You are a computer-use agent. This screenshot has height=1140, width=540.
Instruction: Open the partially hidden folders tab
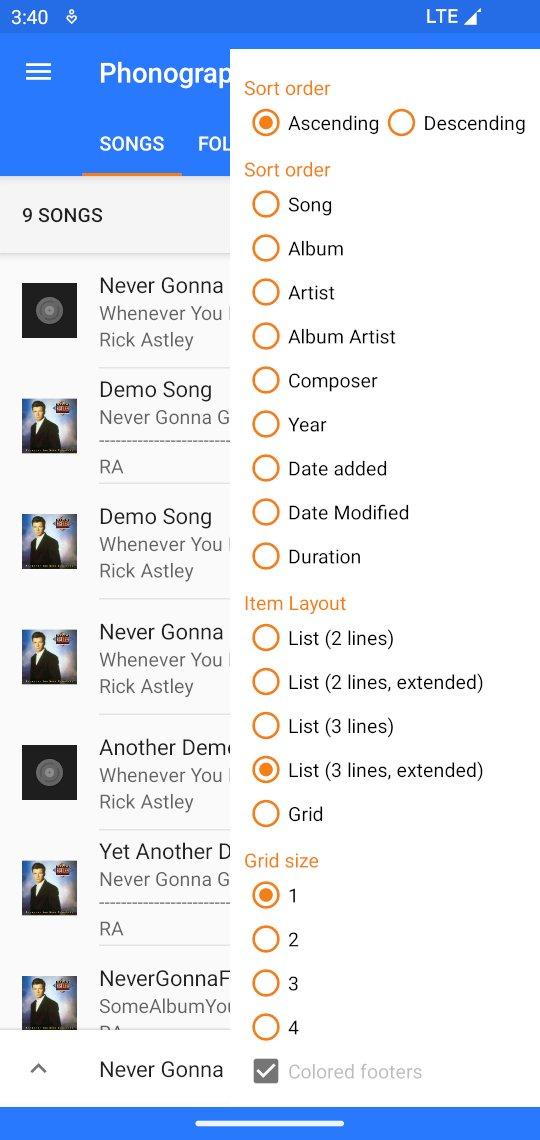click(x=214, y=143)
